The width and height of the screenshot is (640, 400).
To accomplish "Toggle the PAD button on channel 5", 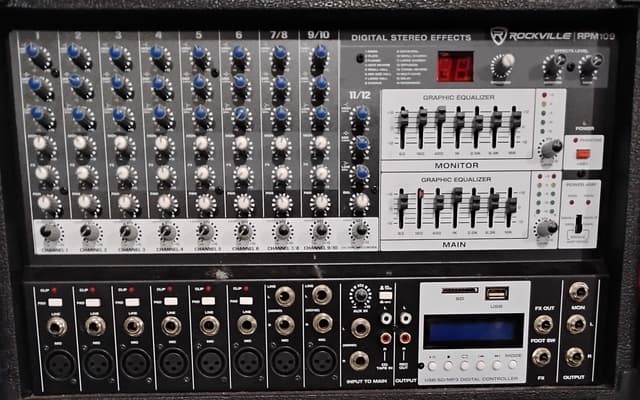I will point(208,301).
